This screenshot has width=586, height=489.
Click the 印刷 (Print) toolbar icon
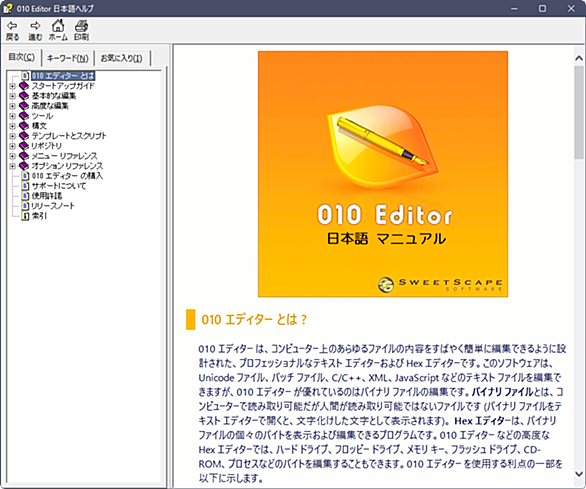81,30
